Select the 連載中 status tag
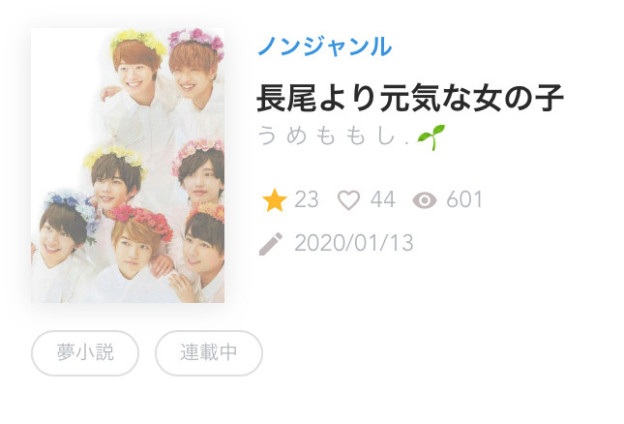 (209, 353)
